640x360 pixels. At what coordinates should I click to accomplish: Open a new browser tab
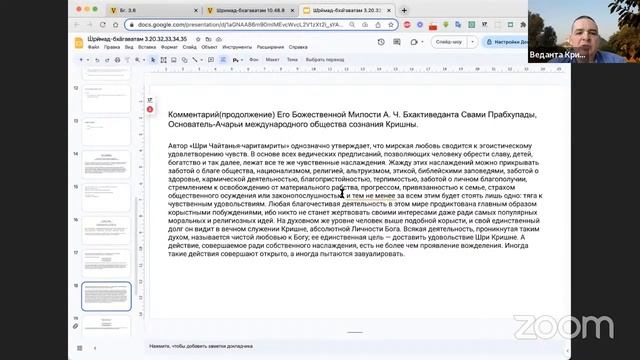click(x=404, y=10)
